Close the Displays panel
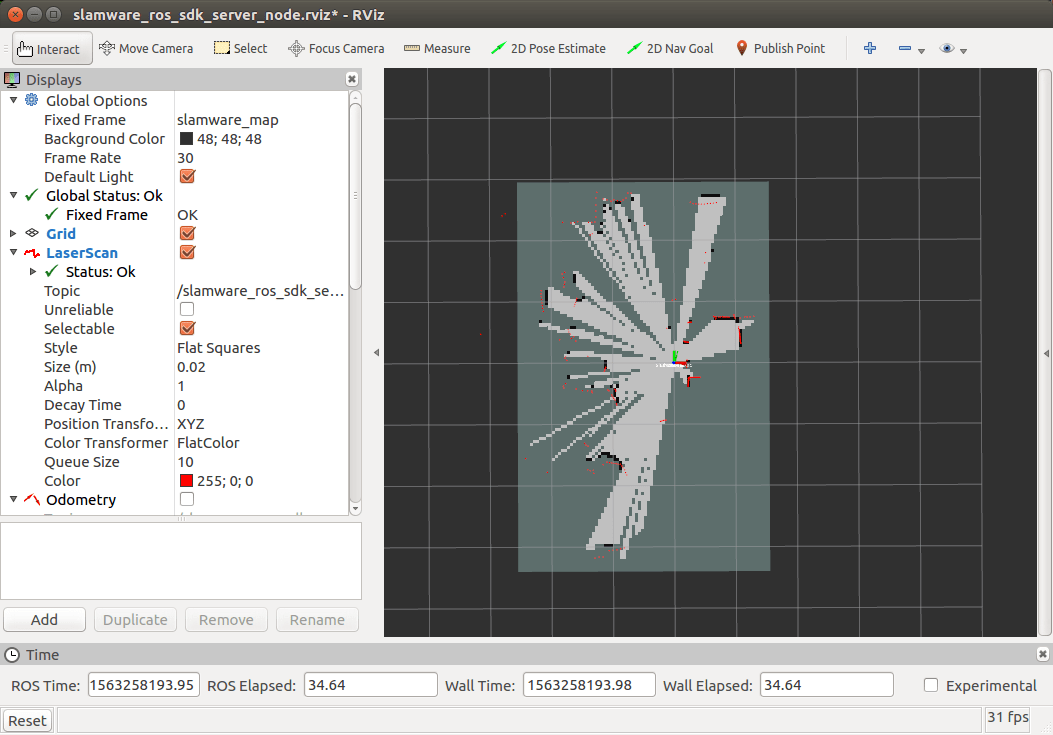 (x=352, y=79)
